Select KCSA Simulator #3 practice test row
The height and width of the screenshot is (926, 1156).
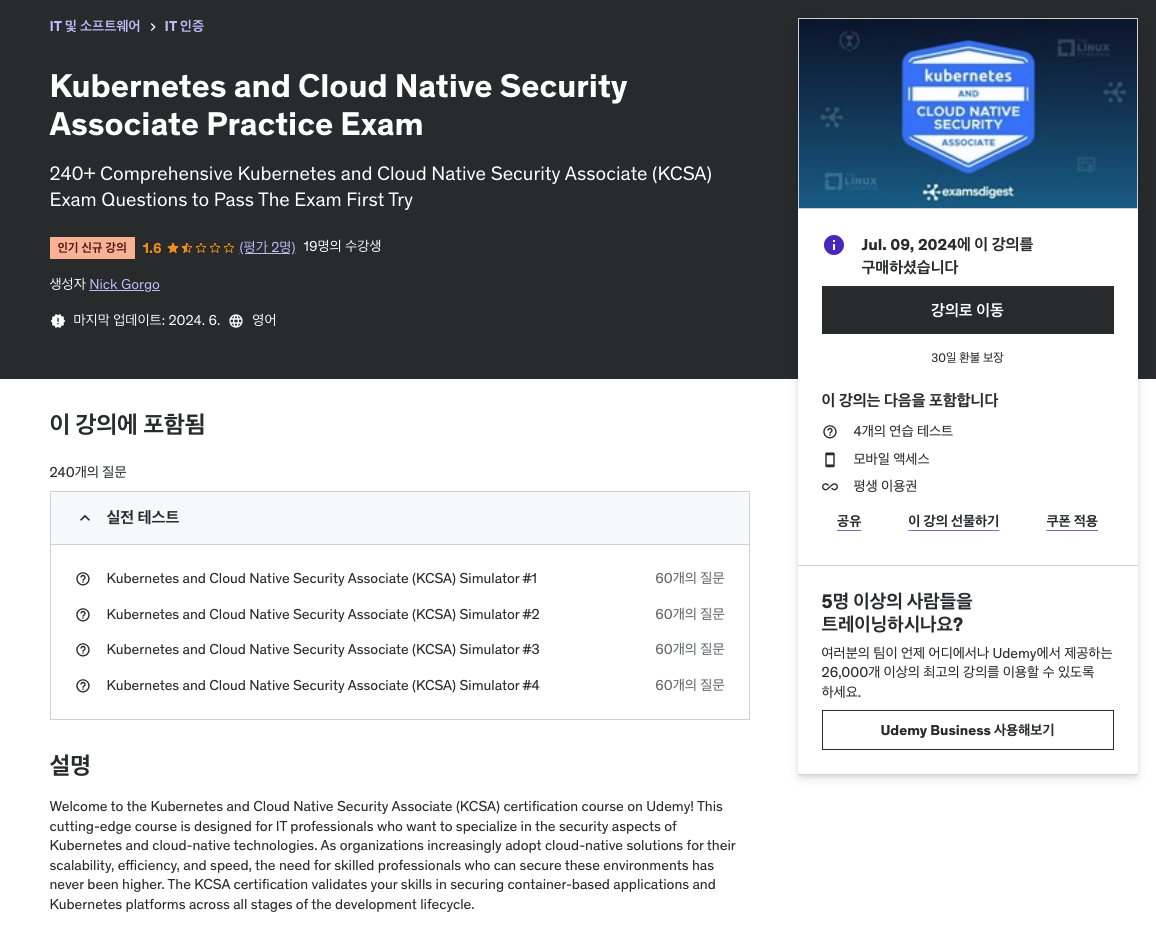click(400, 650)
